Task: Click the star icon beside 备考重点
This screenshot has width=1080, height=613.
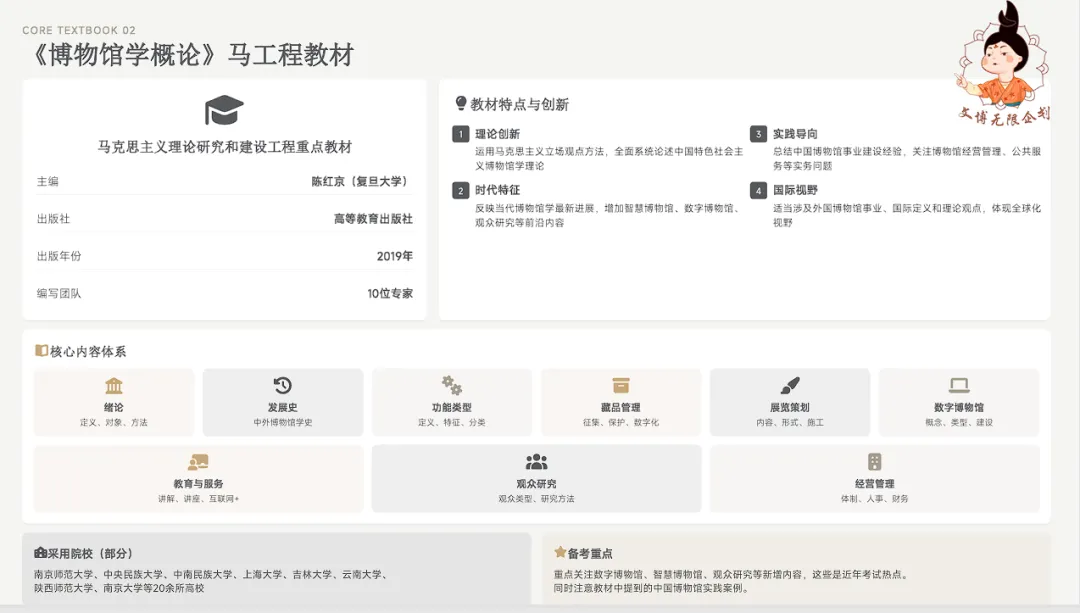Action: click(x=560, y=552)
